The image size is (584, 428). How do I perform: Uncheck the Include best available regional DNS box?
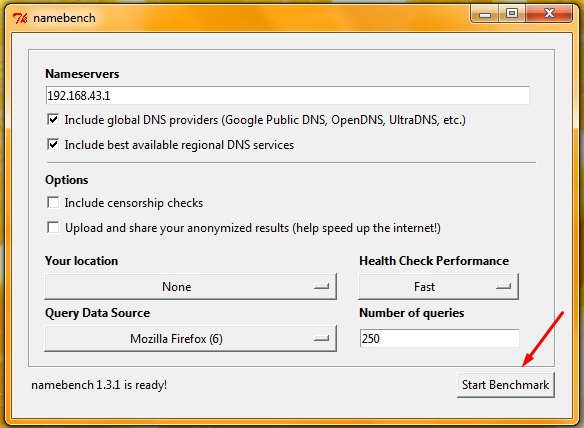(x=53, y=144)
